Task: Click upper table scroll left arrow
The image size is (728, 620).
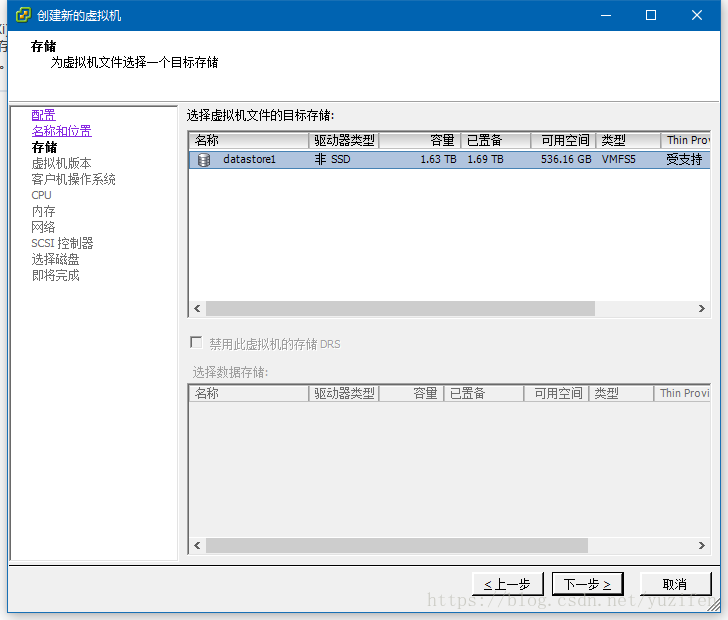Action: click(197, 308)
